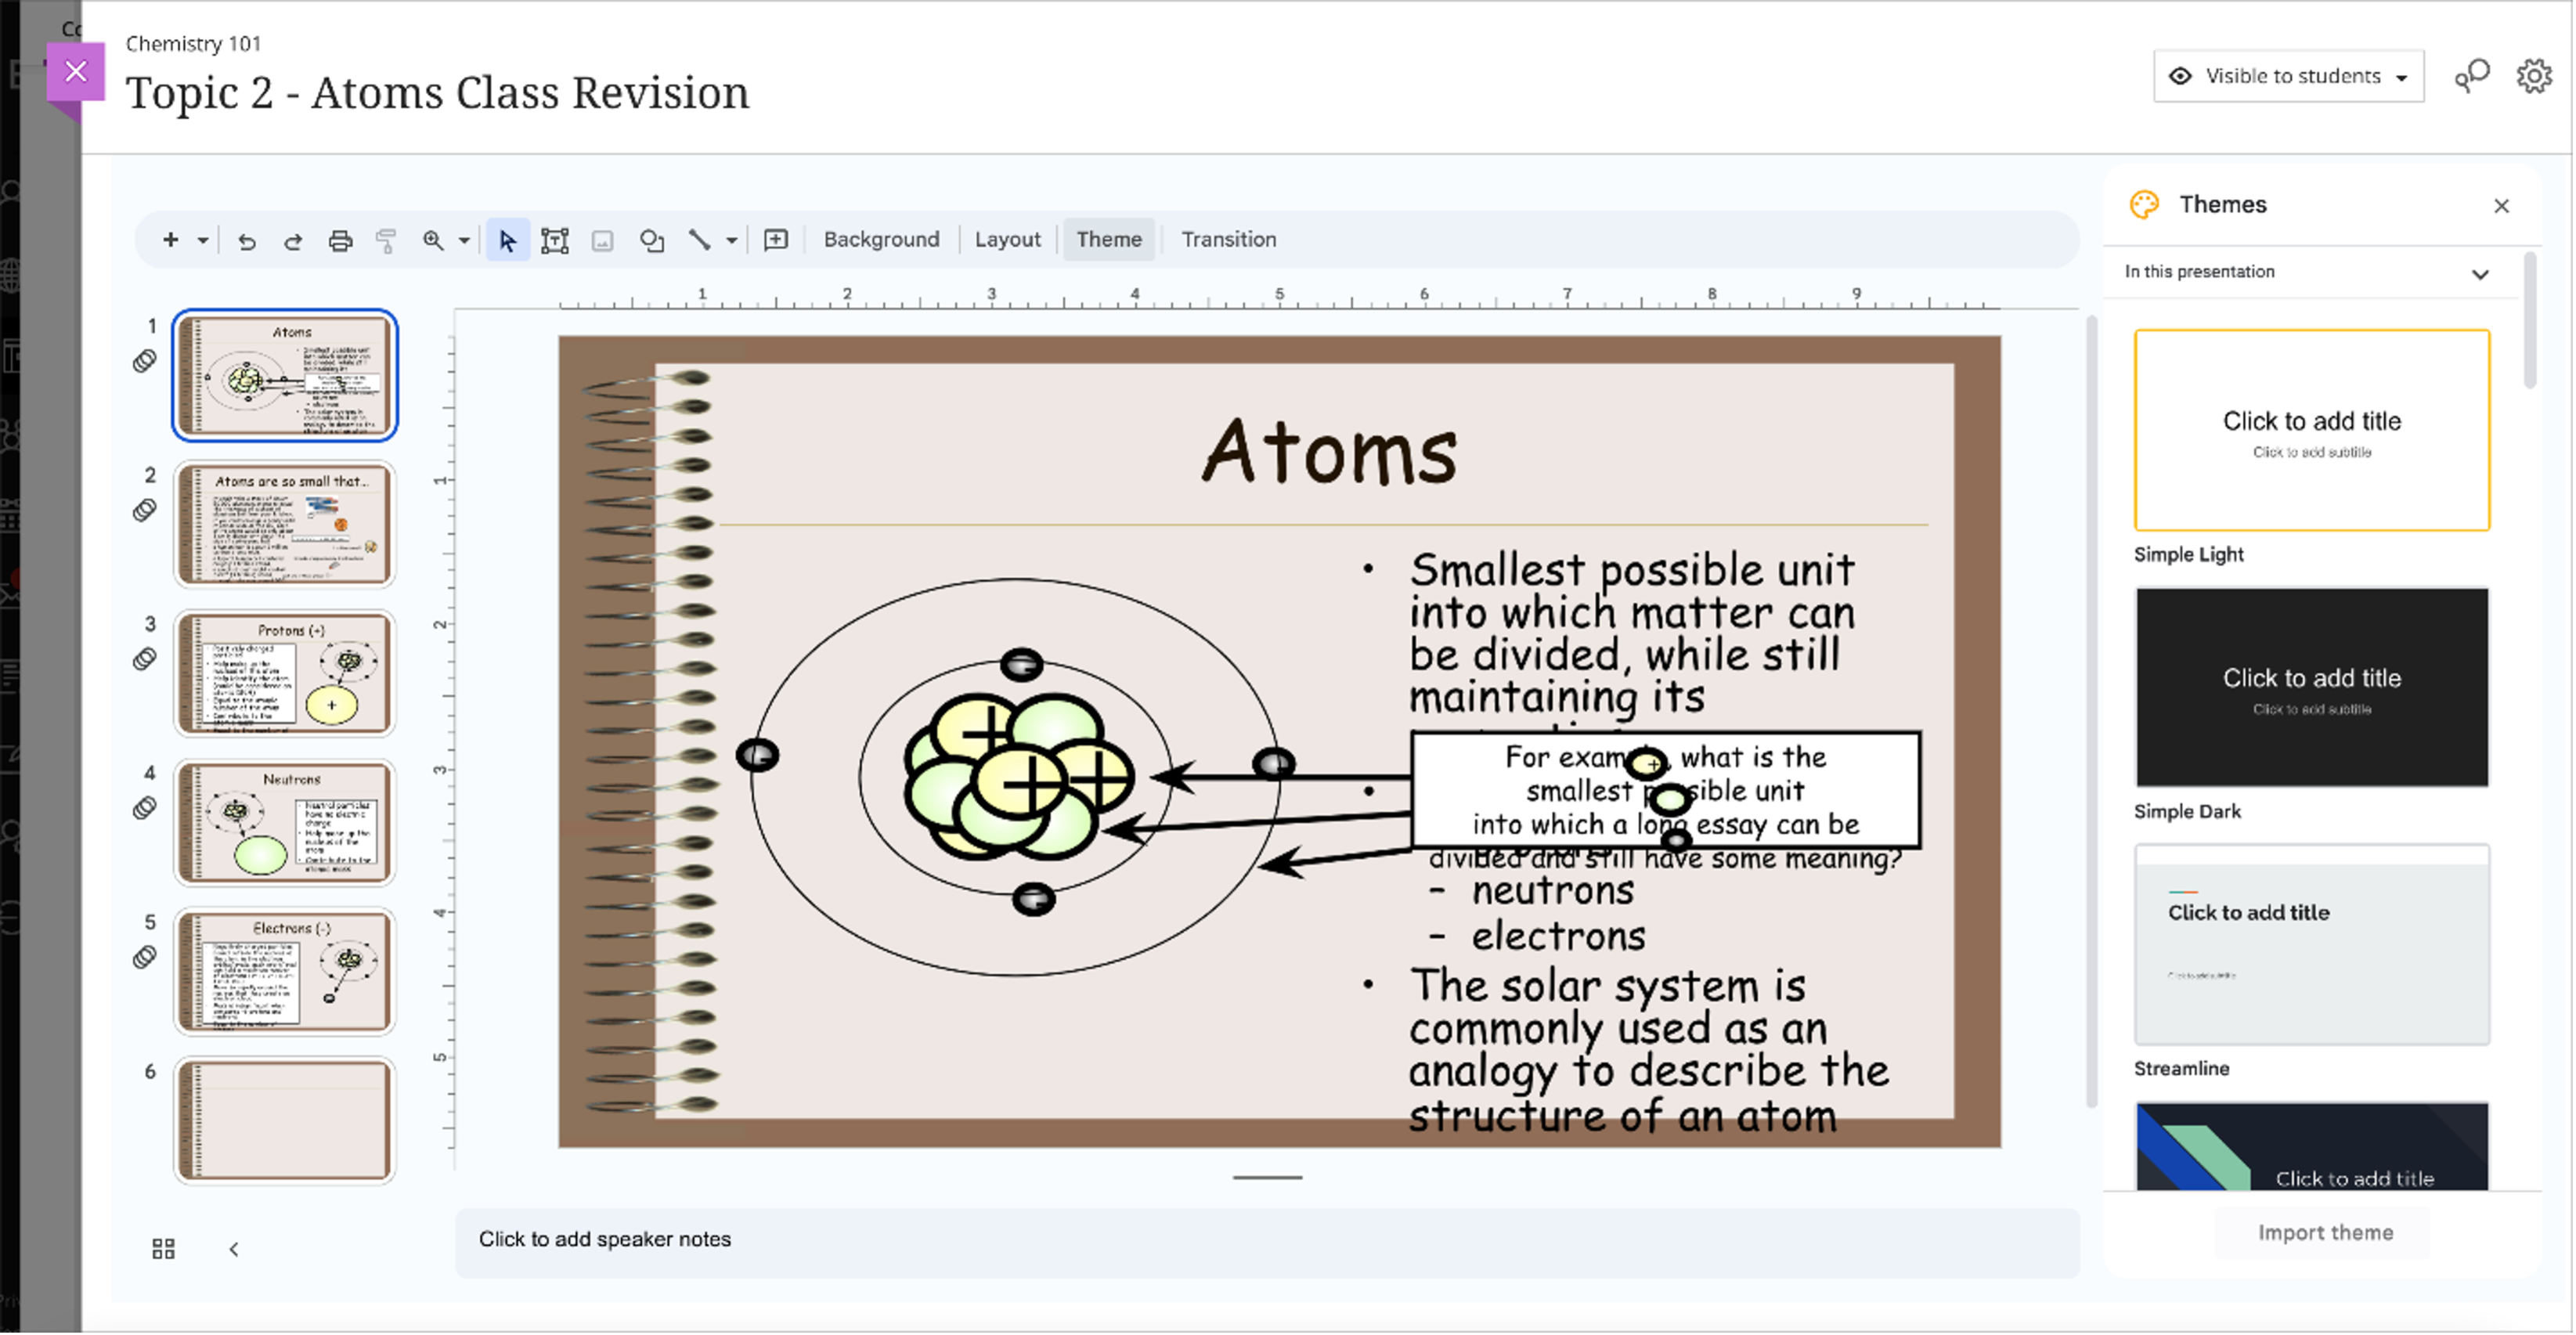Select the line tool
The image size is (2576, 1335).
699,240
